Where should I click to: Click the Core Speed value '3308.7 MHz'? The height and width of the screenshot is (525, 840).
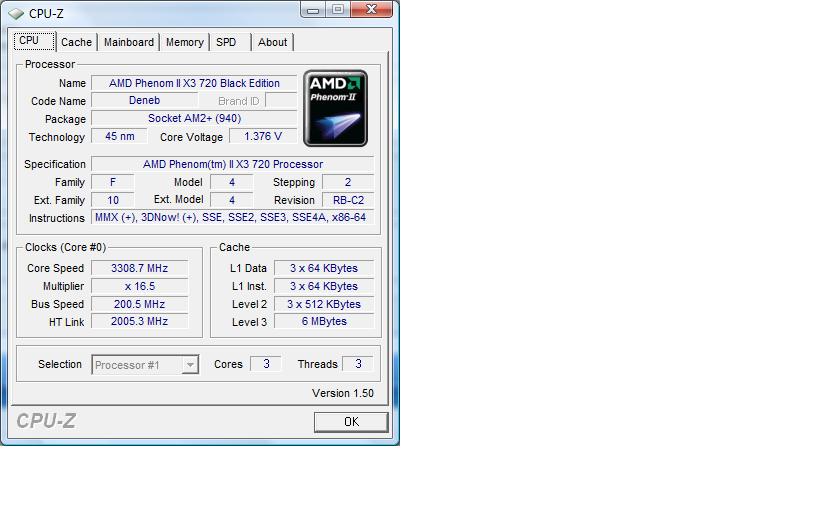click(x=139, y=268)
